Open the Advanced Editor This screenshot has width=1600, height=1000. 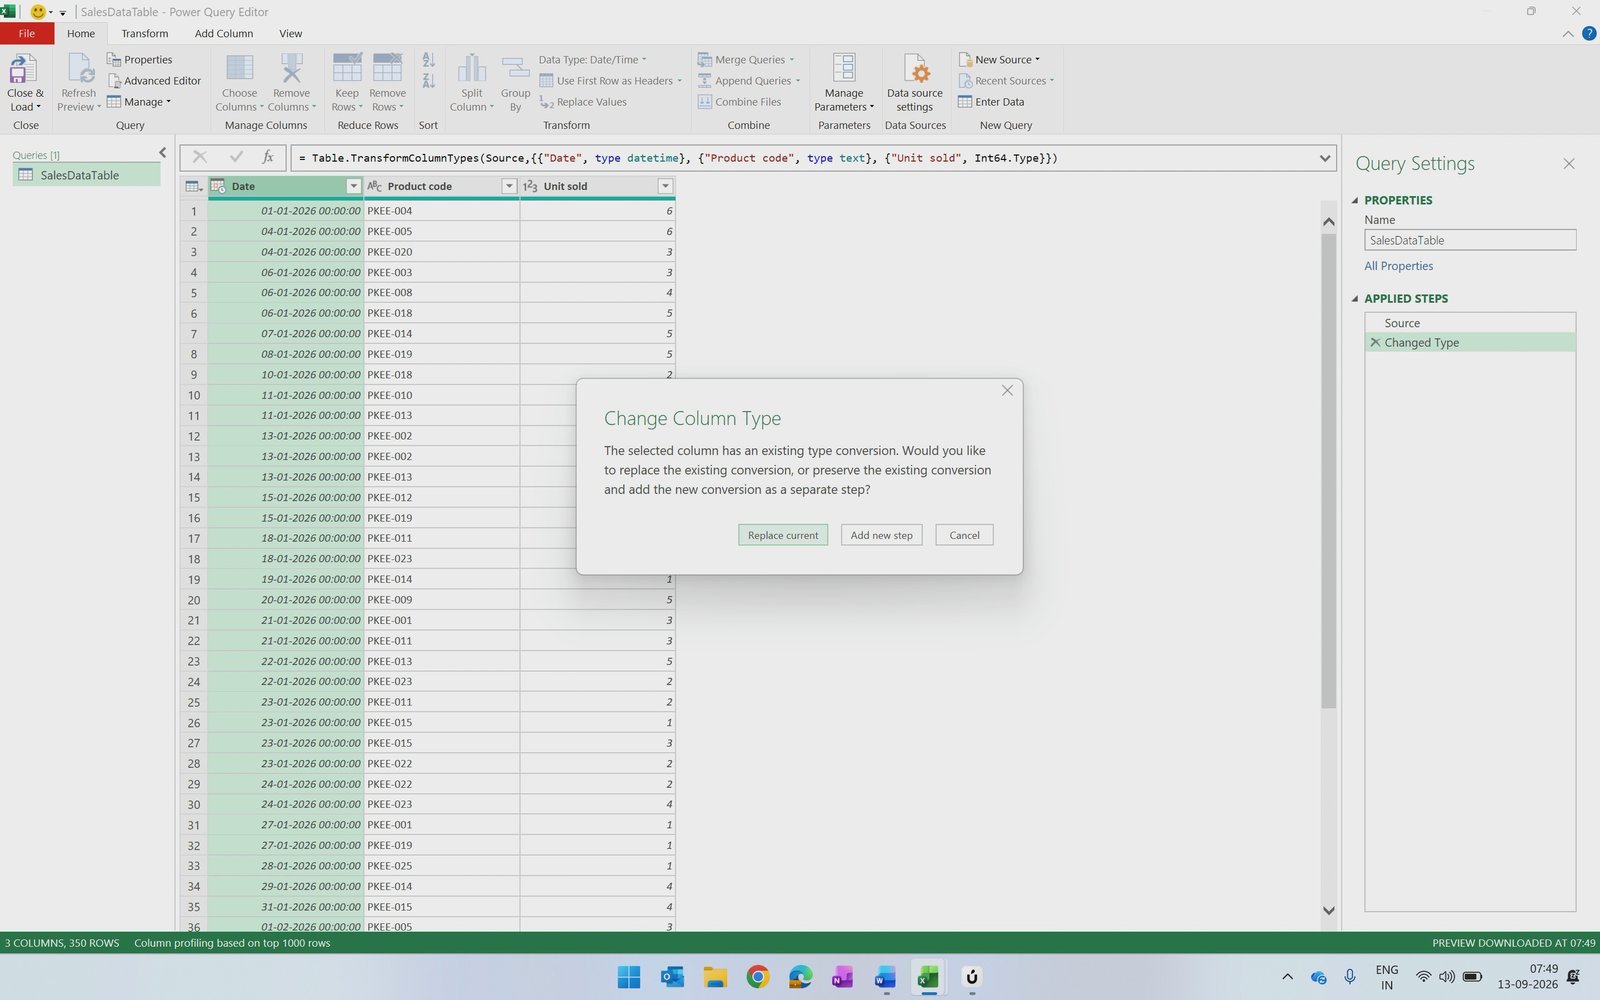click(155, 81)
